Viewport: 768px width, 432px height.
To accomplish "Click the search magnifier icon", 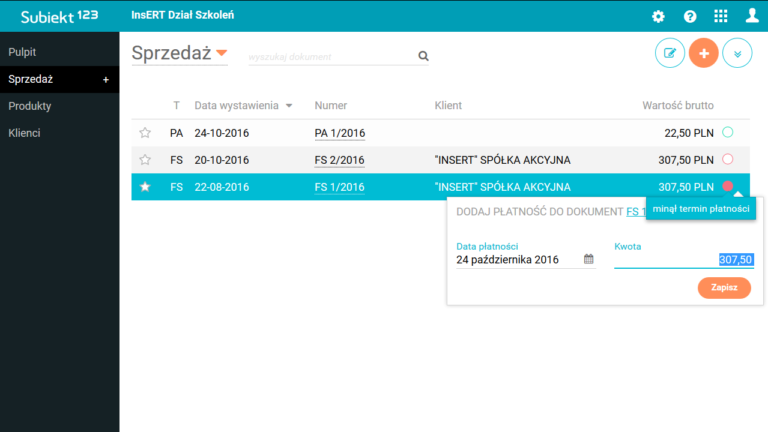I will (x=423, y=57).
